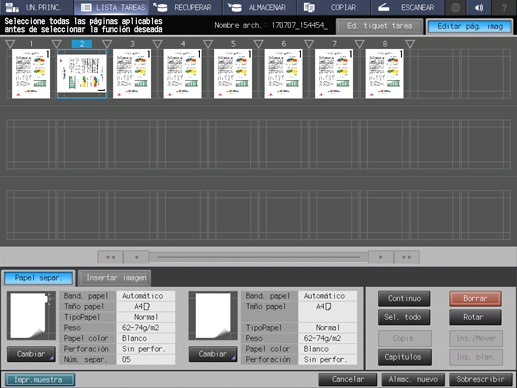The image size is (517, 388).
Task: Jump to first page double-arrow button
Action: (x=110, y=257)
